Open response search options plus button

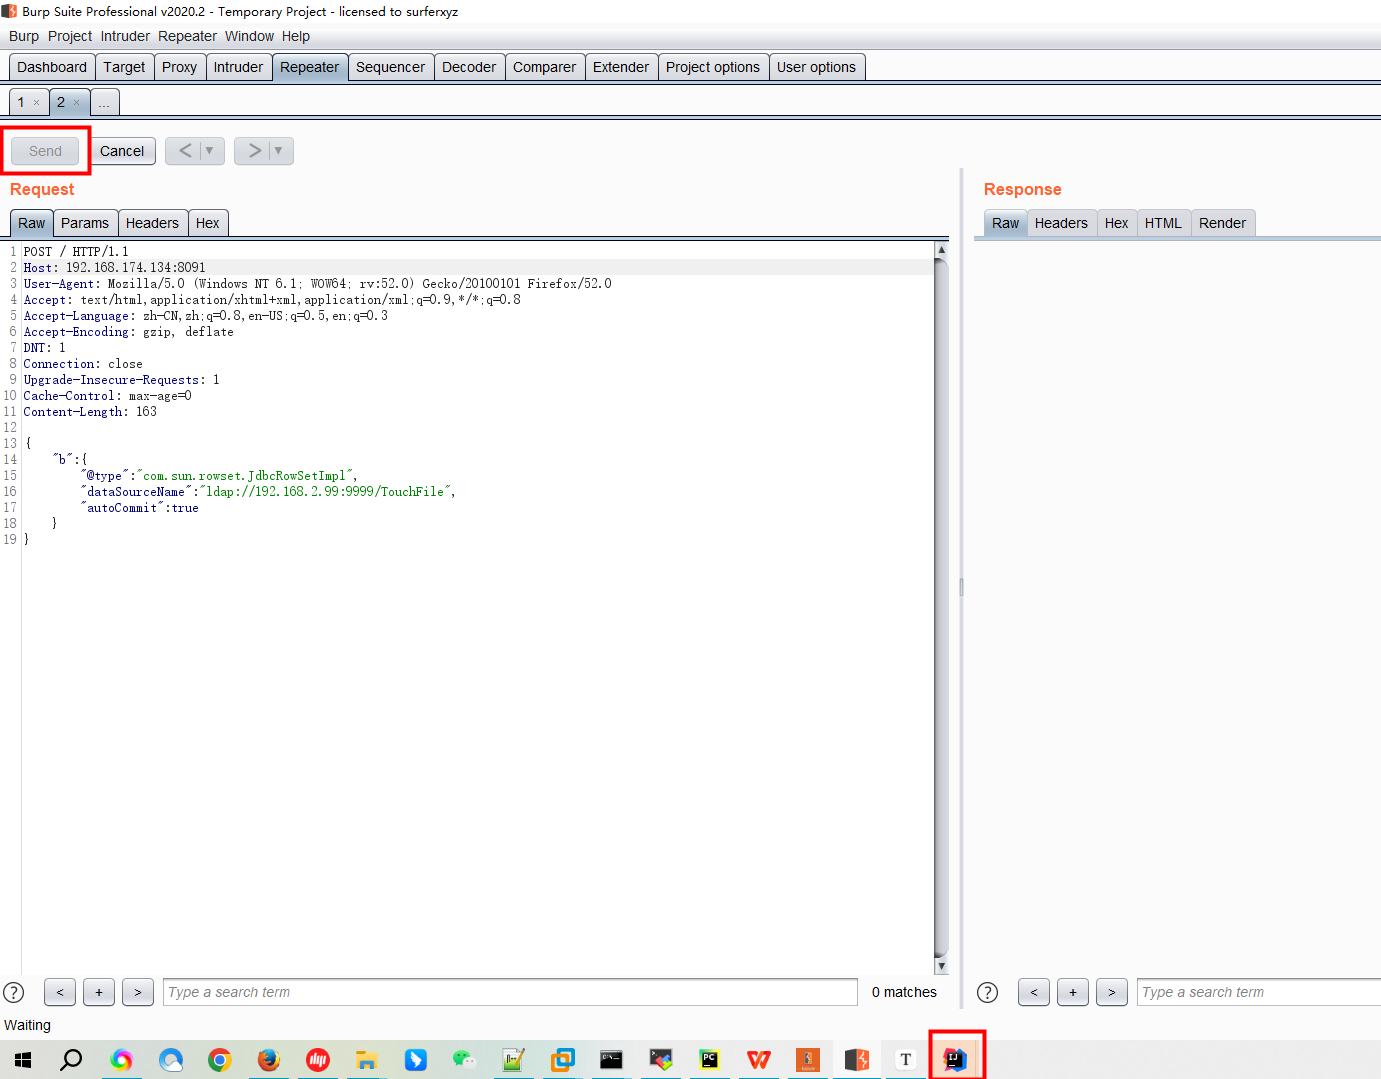(1073, 992)
